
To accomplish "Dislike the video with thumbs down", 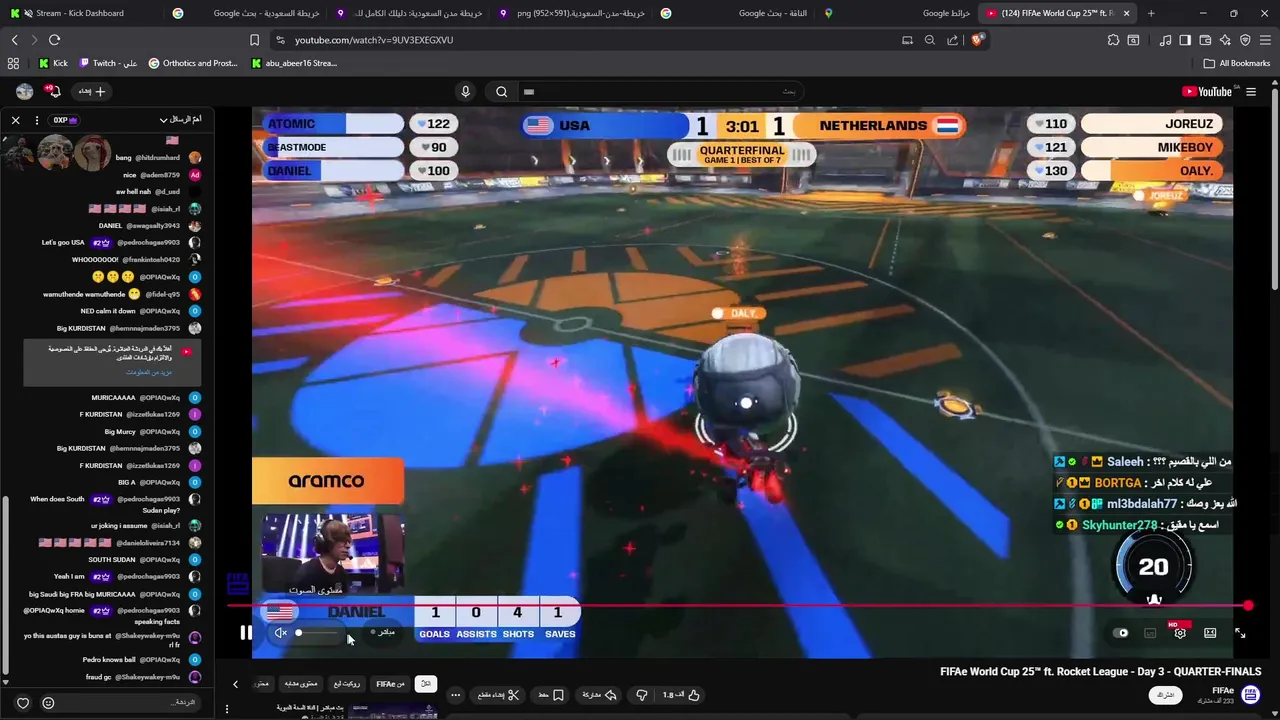I will point(642,695).
